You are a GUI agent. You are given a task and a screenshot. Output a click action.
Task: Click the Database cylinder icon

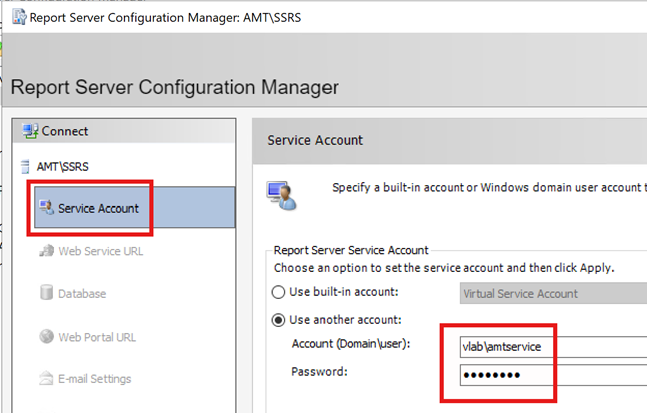[x=46, y=292]
